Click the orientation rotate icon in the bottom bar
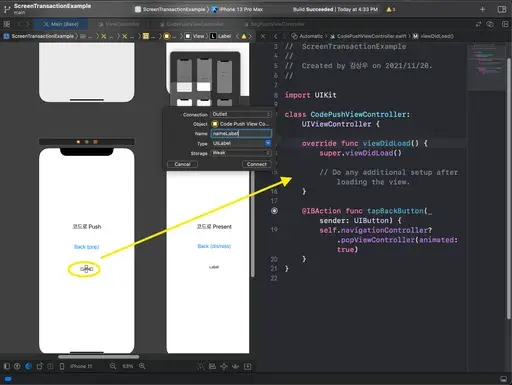This screenshot has height=385, width=512. pyautogui.click(x=39, y=366)
